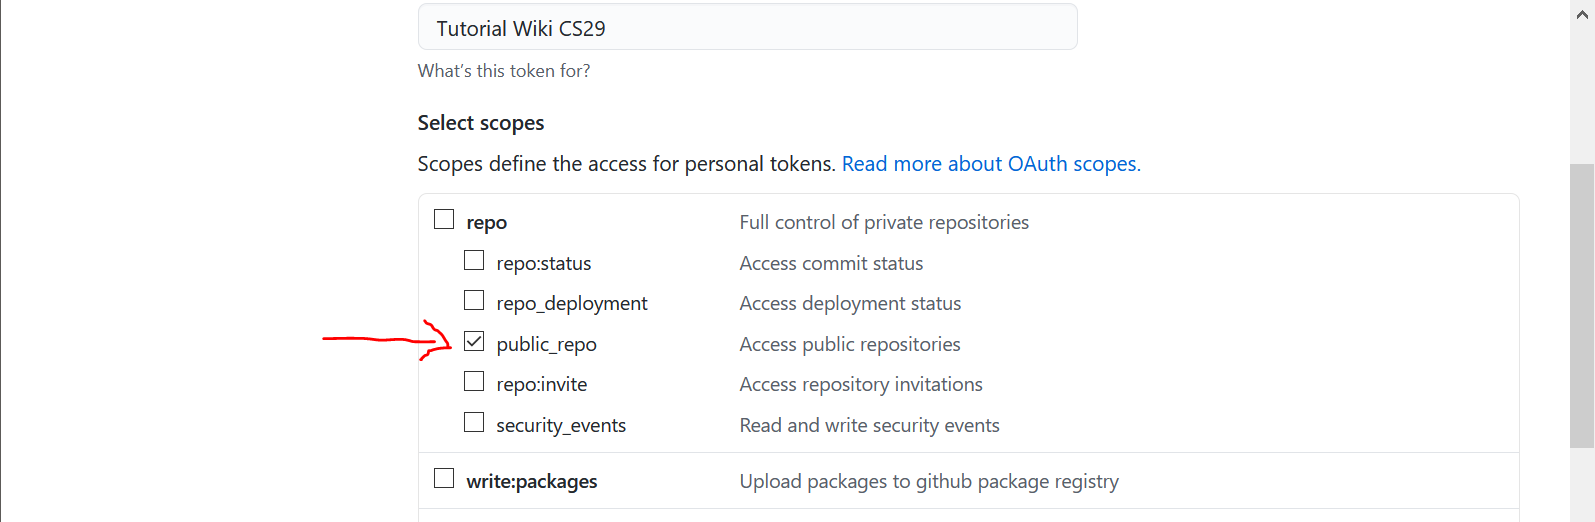Enable the top-level repo scope checkbox
Image resolution: width=1595 pixels, height=522 pixels.
click(444, 219)
